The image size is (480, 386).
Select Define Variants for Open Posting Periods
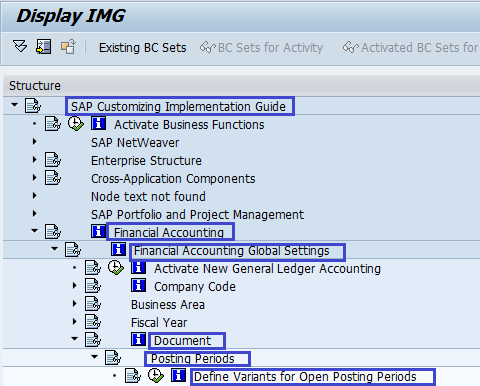pos(305,377)
